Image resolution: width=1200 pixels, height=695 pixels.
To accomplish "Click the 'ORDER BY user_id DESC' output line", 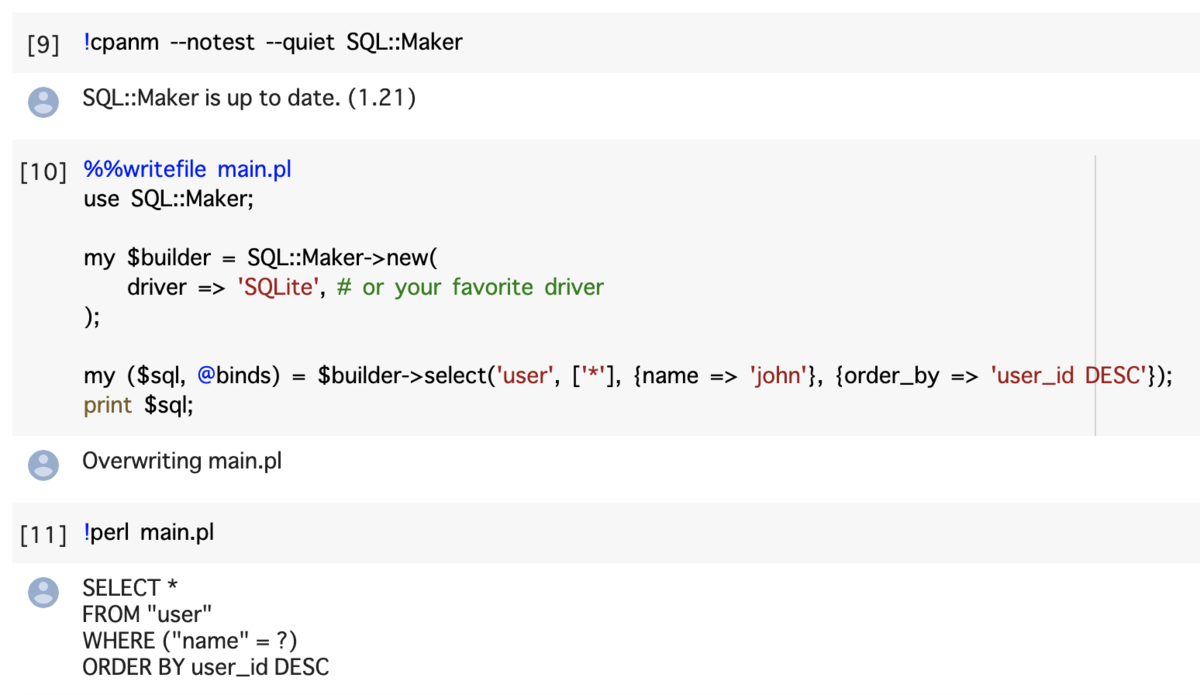I will (205, 666).
